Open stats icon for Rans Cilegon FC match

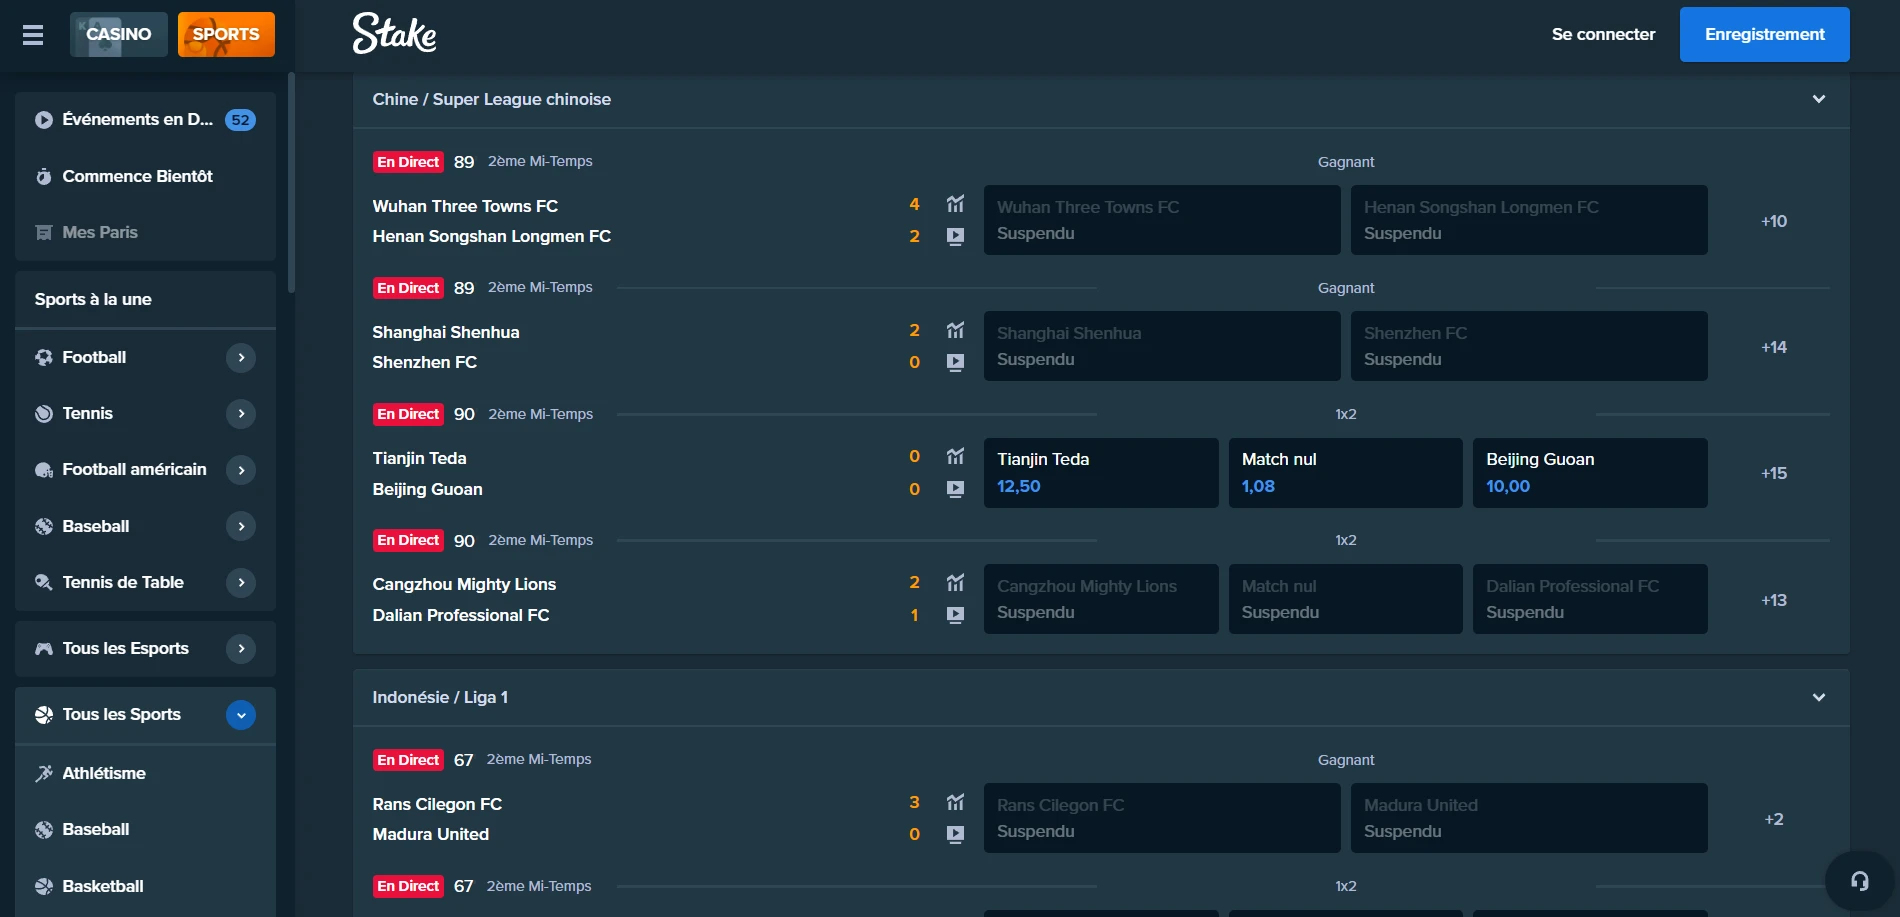[x=955, y=802]
